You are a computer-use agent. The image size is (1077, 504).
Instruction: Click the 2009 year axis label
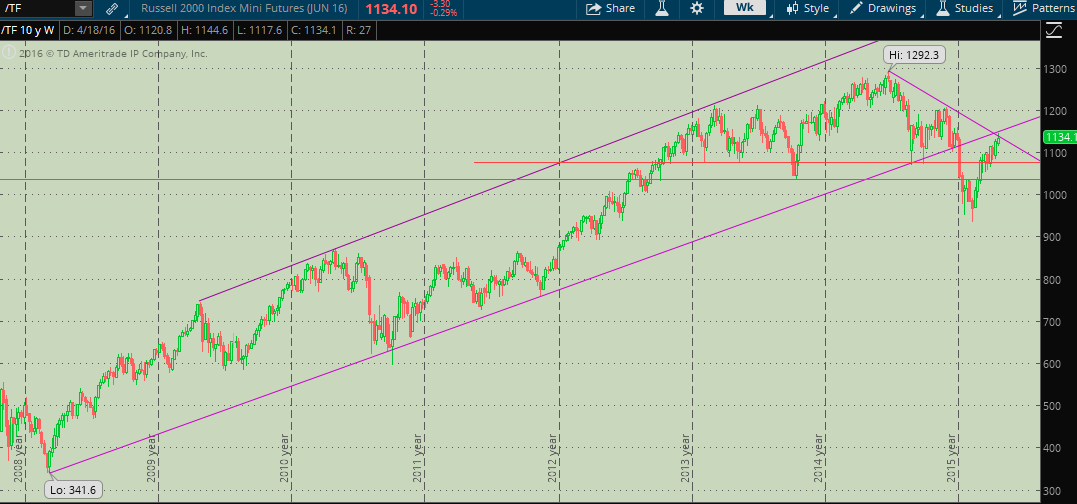coord(152,458)
